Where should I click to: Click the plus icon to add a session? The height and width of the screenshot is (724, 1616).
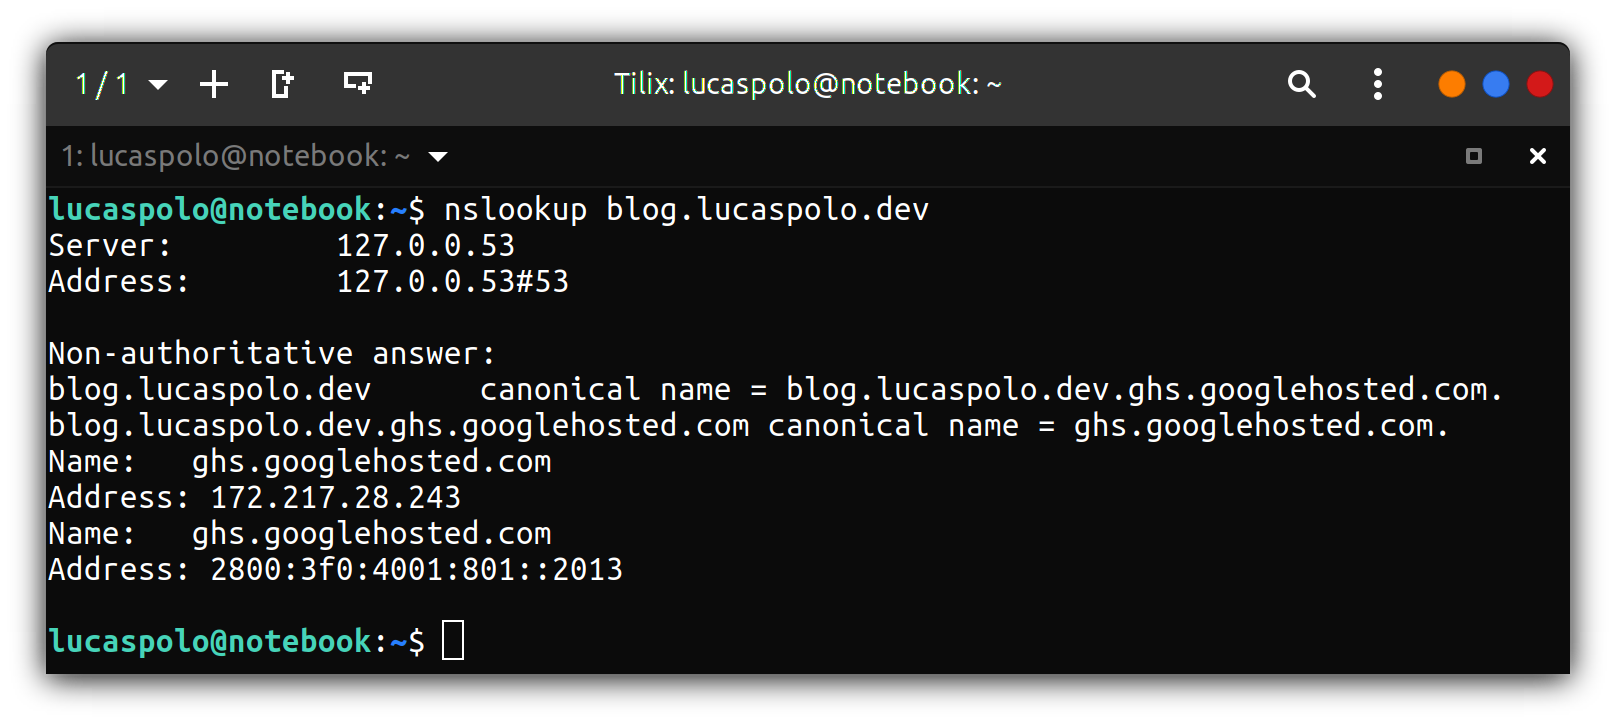pyautogui.click(x=214, y=84)
